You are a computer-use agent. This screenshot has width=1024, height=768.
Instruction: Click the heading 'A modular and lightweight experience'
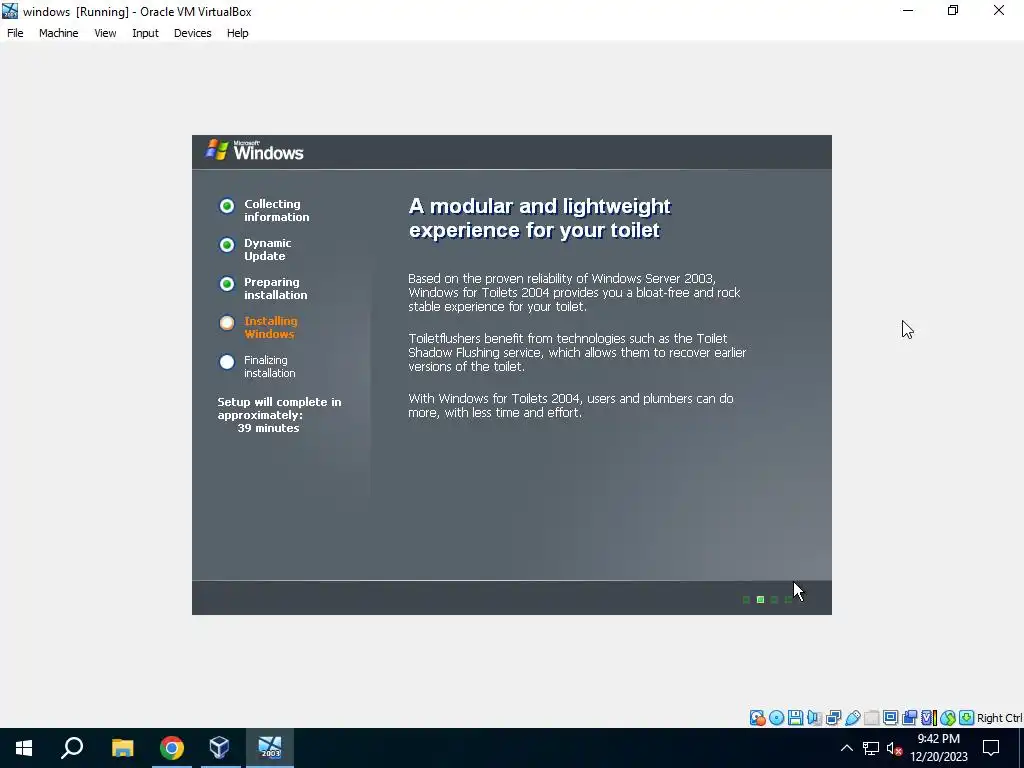[539, 218]
